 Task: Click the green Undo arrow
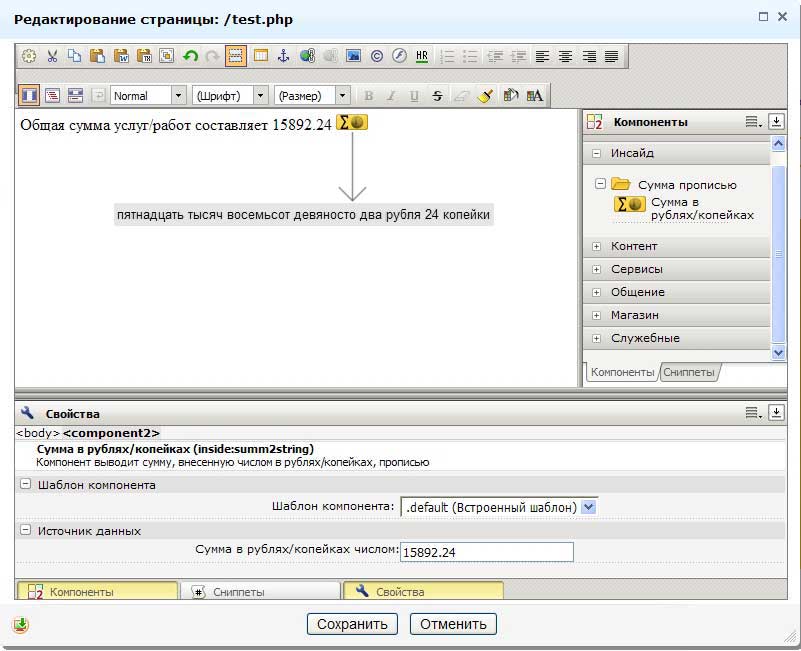click(x=190, y=56)
